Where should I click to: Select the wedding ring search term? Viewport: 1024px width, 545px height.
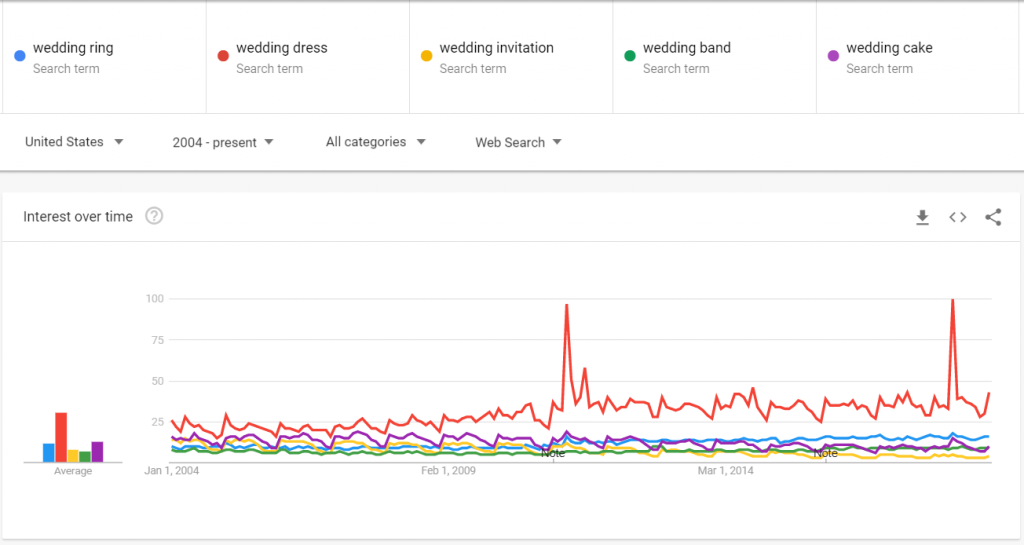[x=73, y=48]
